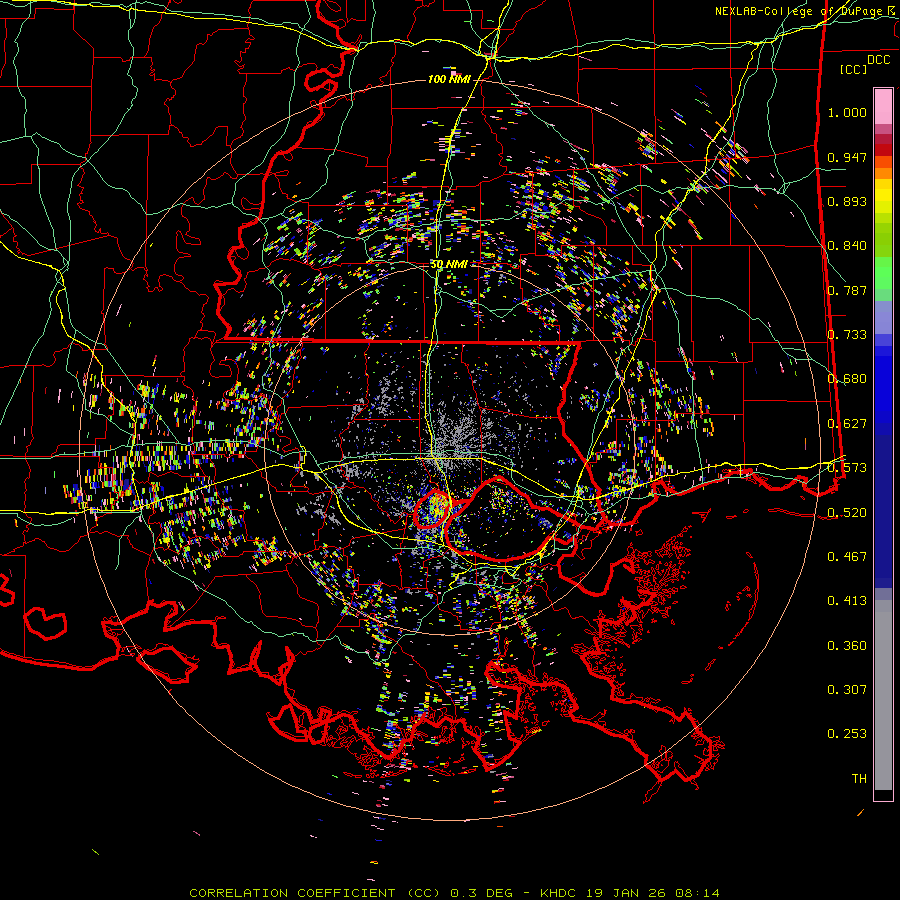
Task: Click the [CC] units label above color bar
Action: coord(853,69)
